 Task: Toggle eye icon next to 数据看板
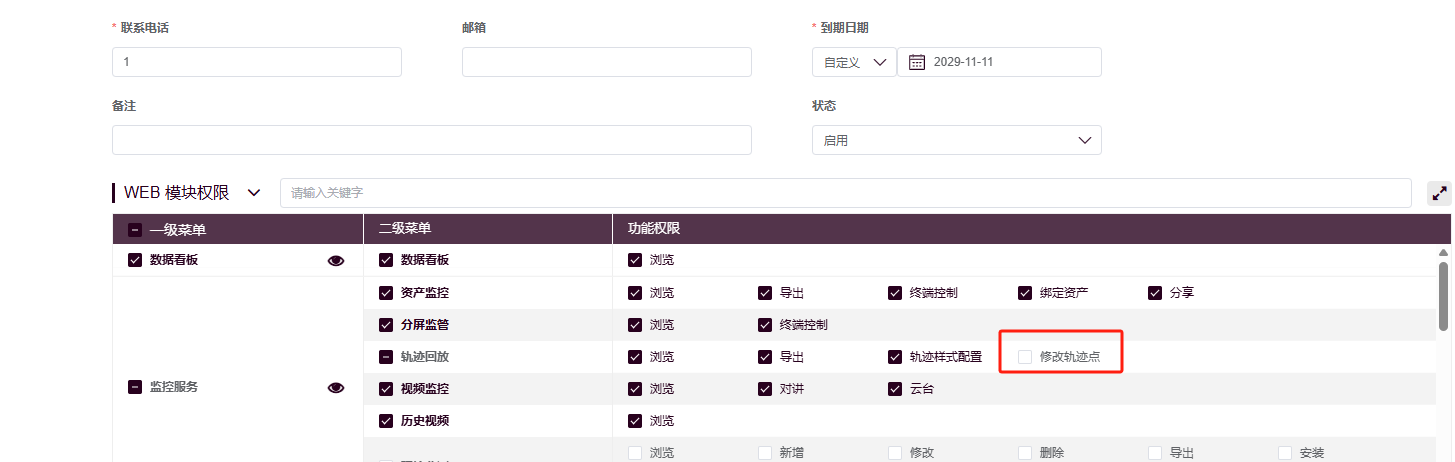336,261
